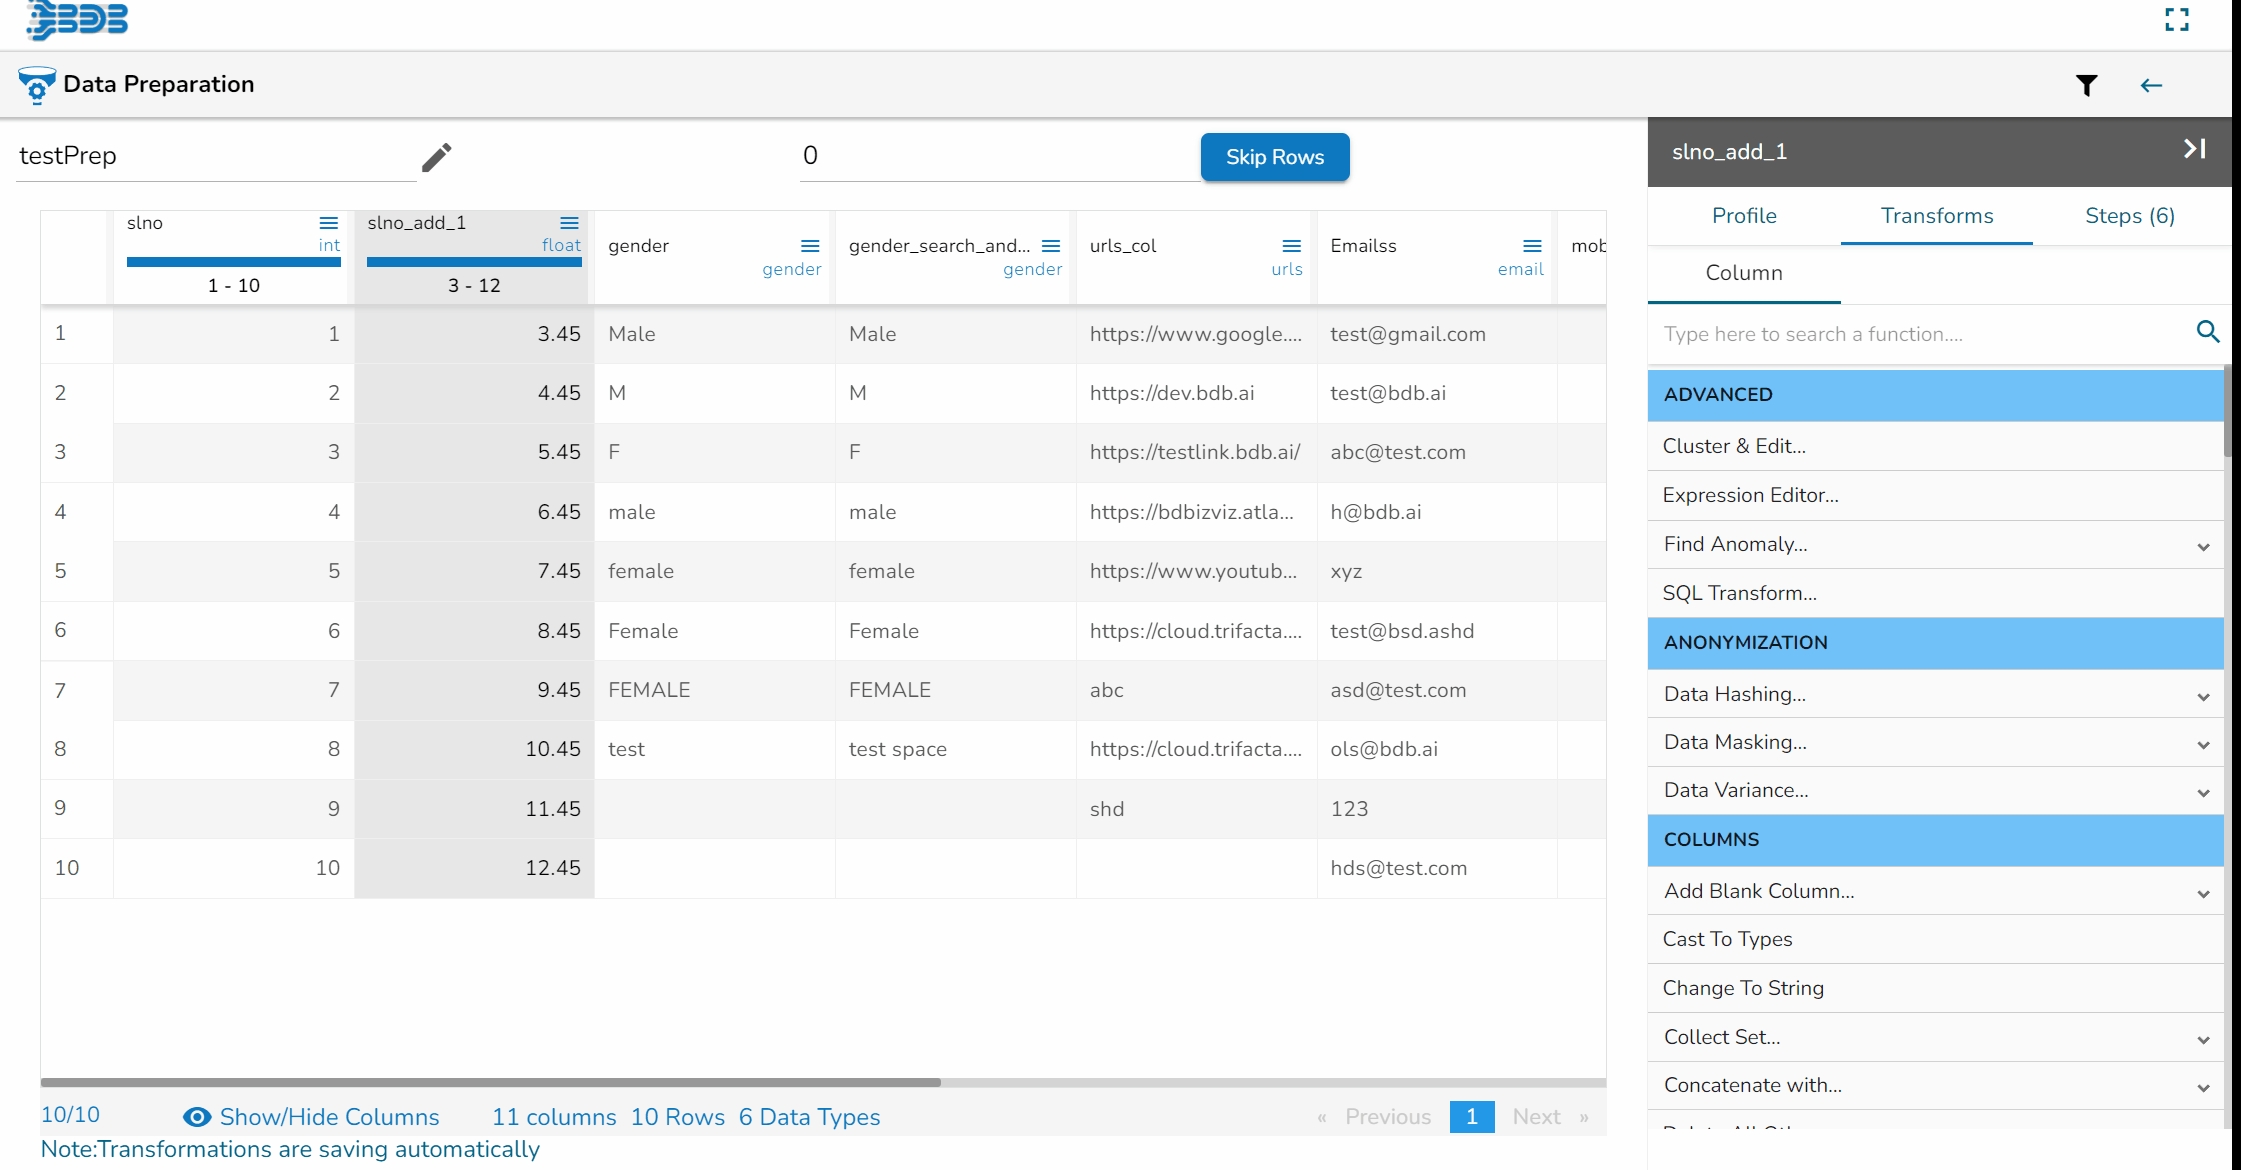Click the back arrow icon

pos(2151,86)
